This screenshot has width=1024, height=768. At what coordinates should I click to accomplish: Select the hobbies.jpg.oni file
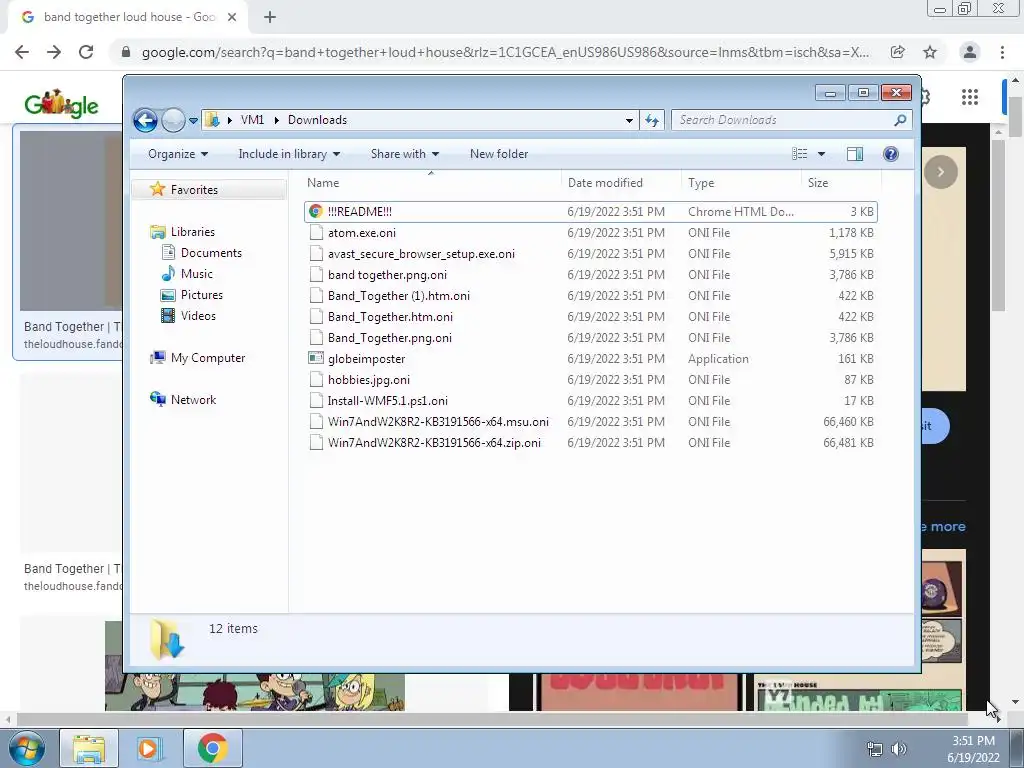[x=590, y=379]
